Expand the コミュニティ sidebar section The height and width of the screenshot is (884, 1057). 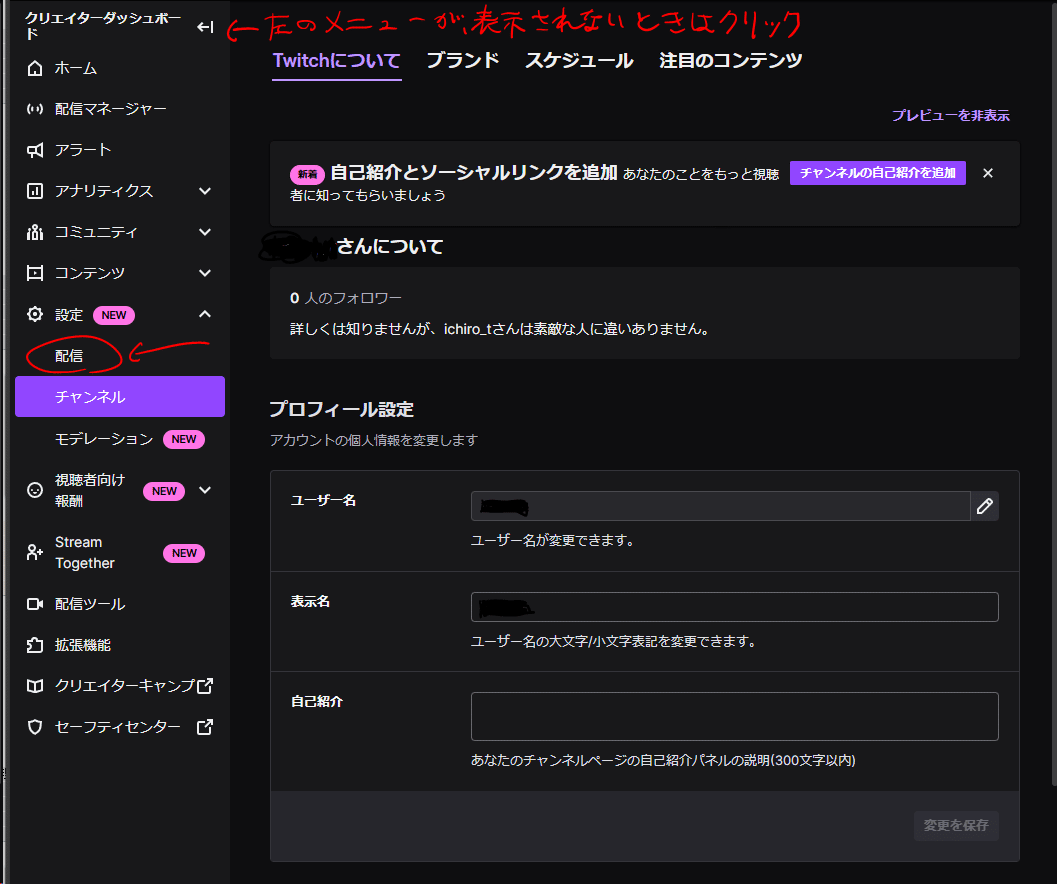click(205, 232)
